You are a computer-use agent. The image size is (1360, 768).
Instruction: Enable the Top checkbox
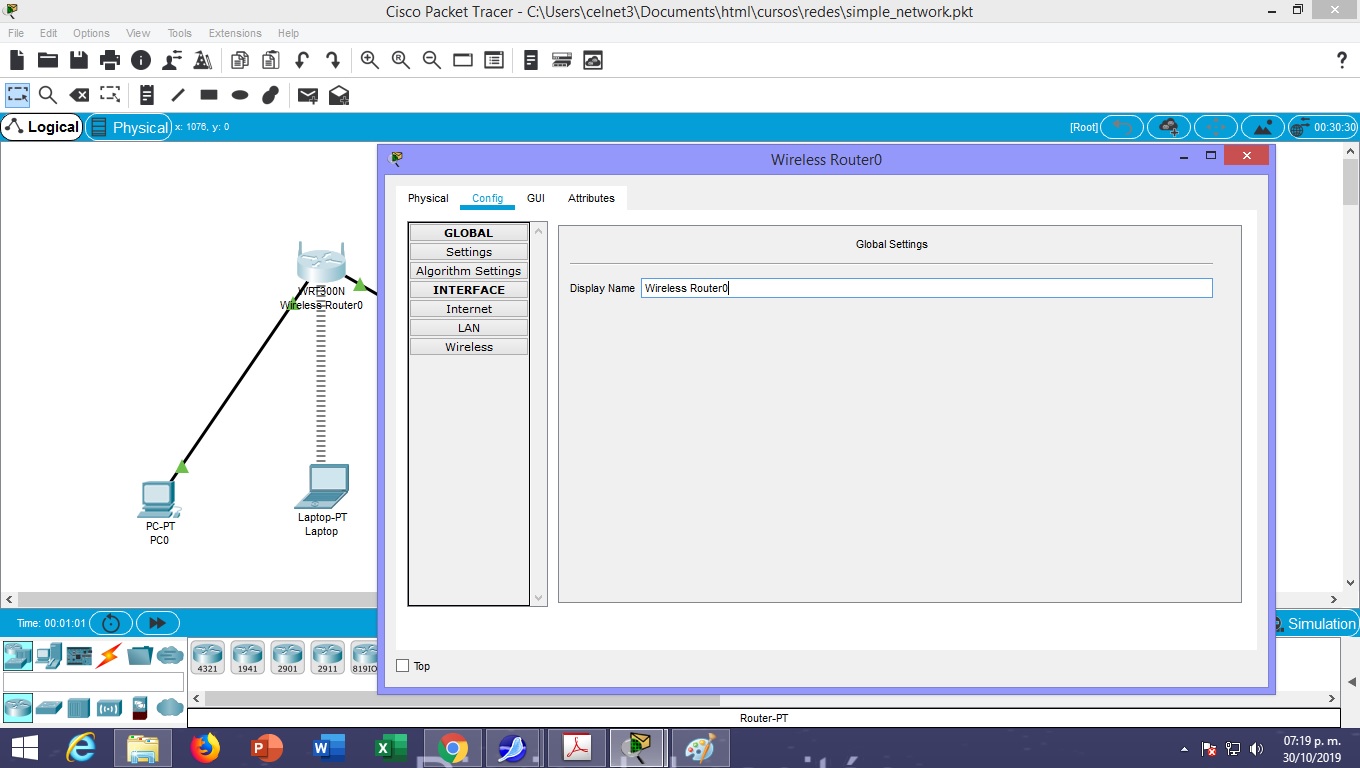(x=403, y=666)
